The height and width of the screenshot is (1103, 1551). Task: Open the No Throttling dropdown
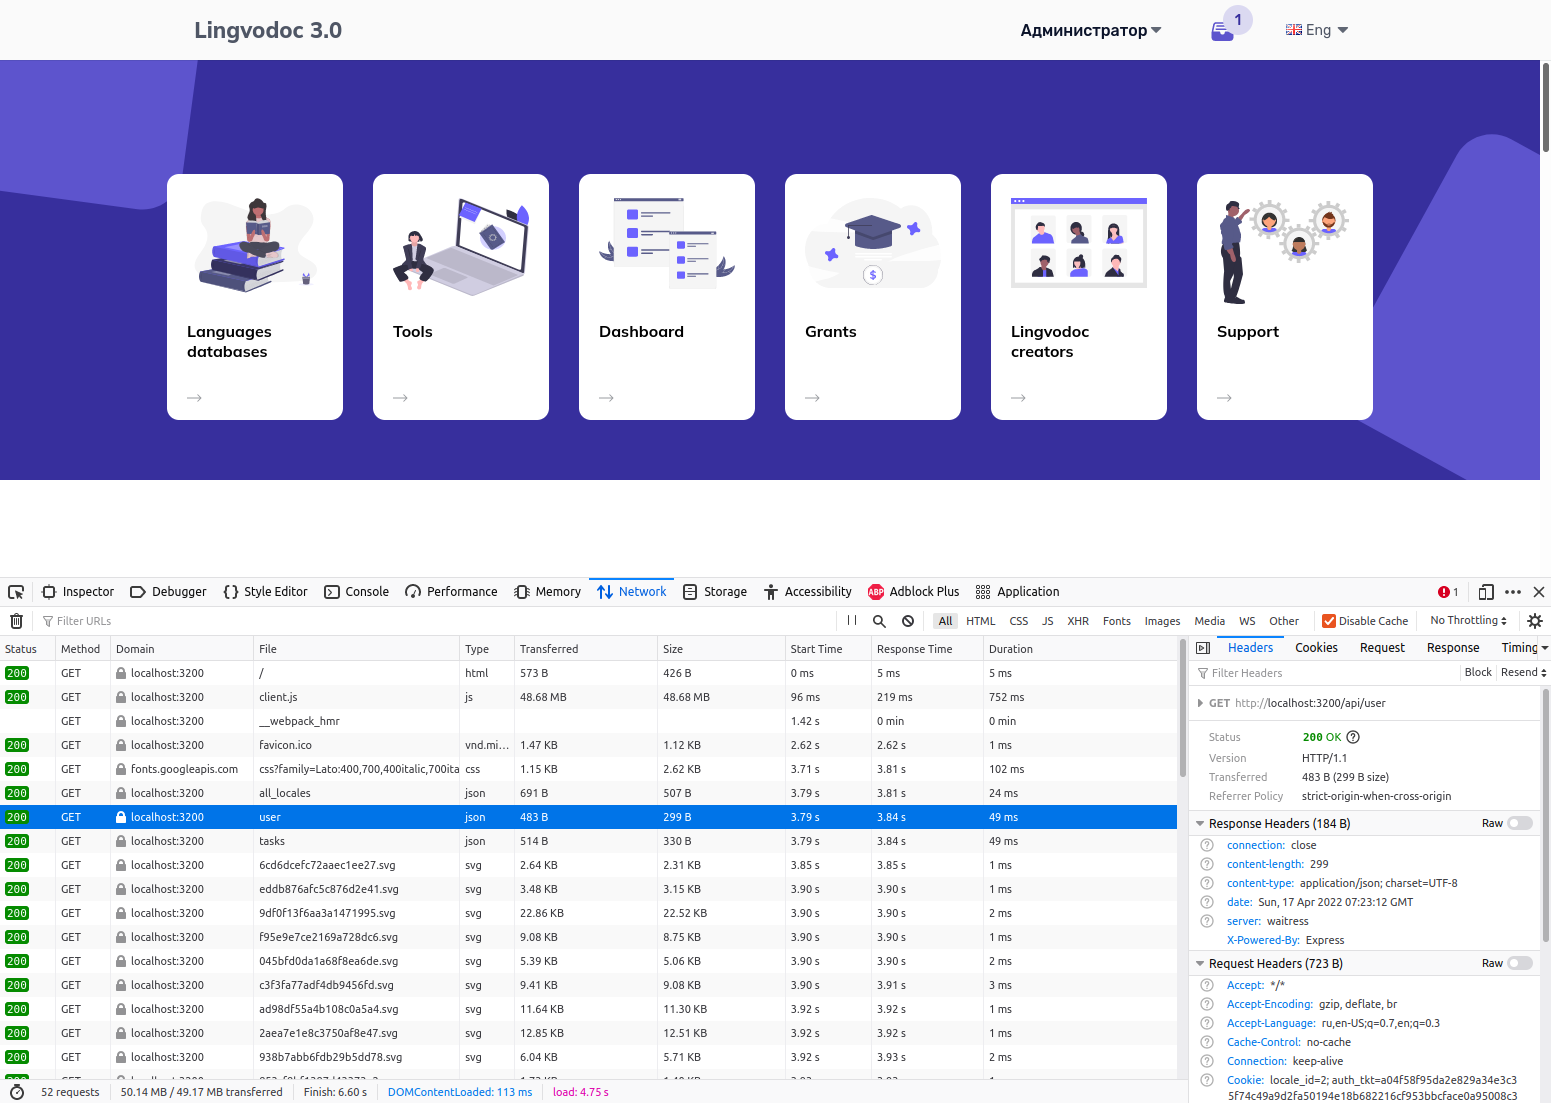1465,620
